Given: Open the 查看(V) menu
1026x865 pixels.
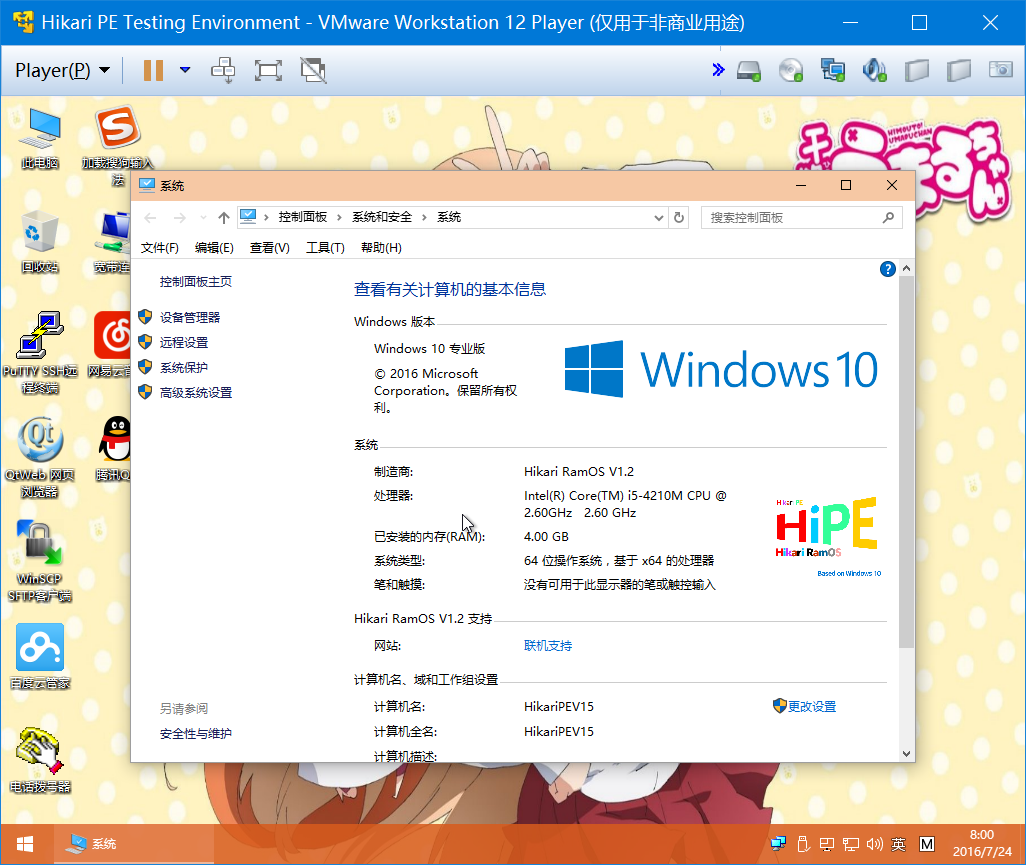Looking at the screenshot, I should tap(270, 247).
